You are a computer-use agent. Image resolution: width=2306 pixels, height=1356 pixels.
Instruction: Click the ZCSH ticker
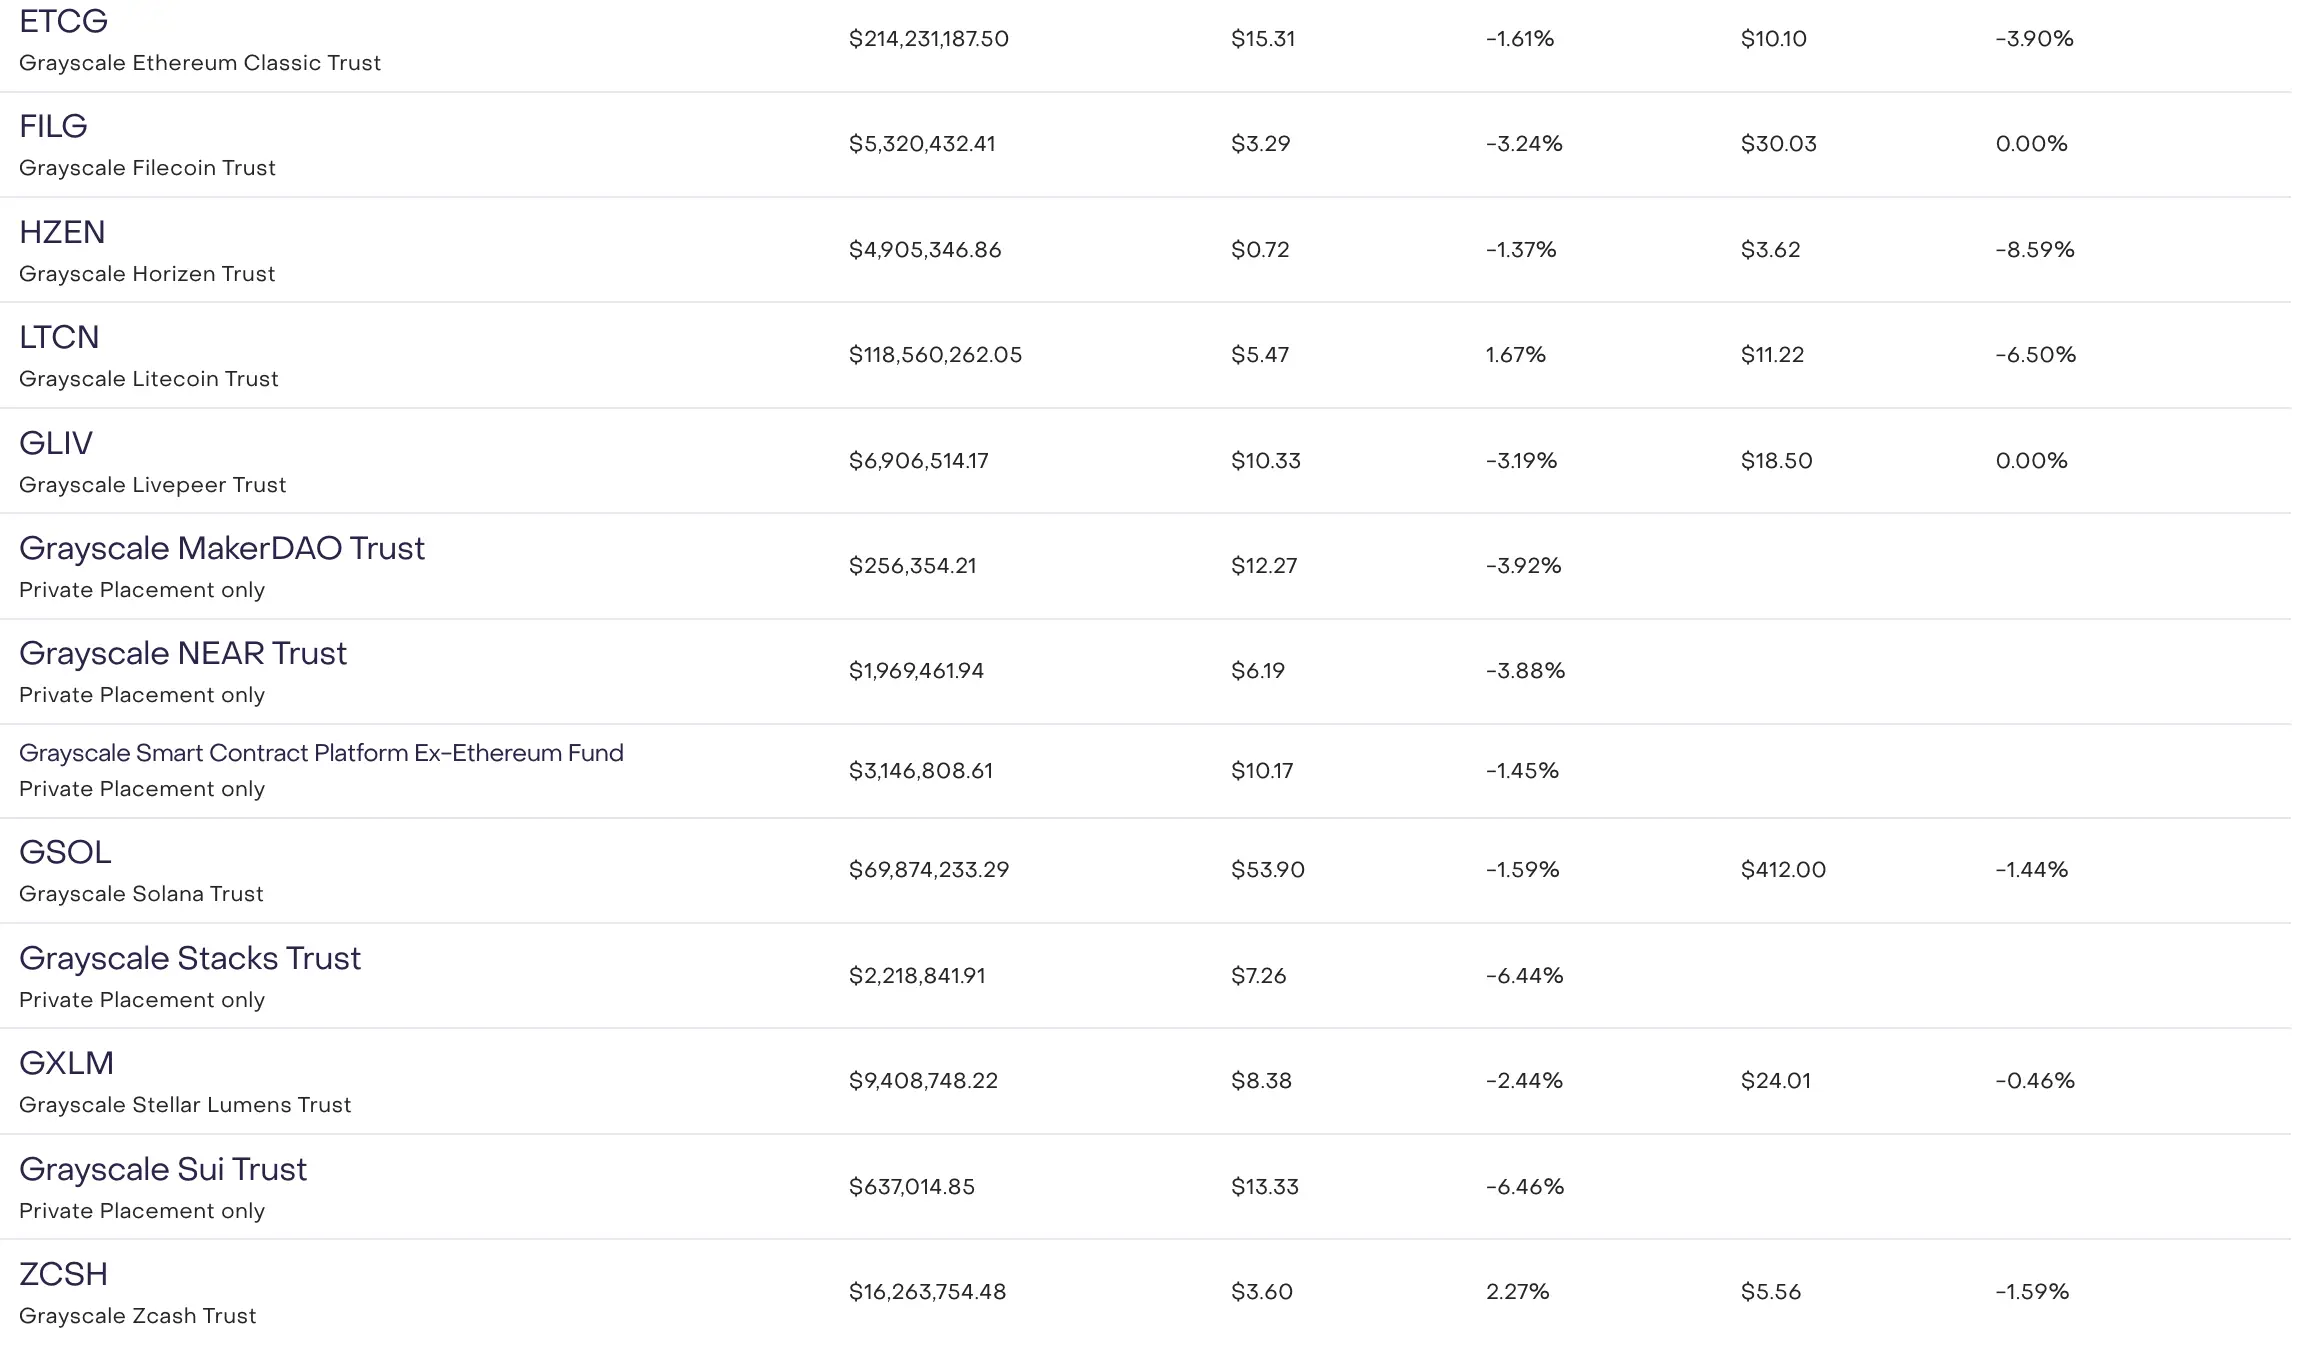click(x=63, y=1274)
